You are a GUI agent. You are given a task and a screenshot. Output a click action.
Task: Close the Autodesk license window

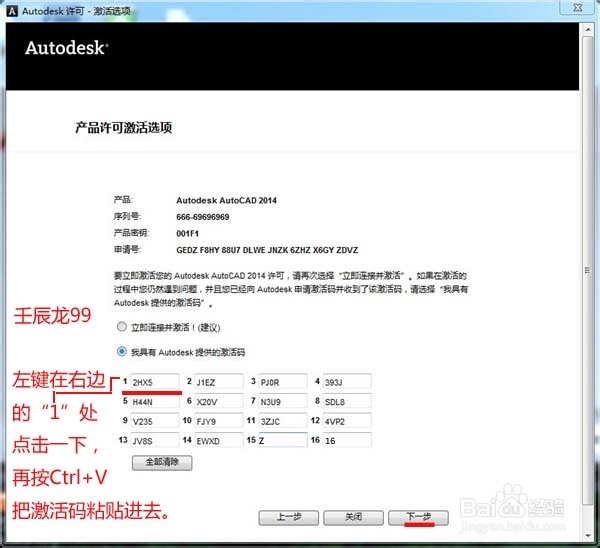point(578,7)
